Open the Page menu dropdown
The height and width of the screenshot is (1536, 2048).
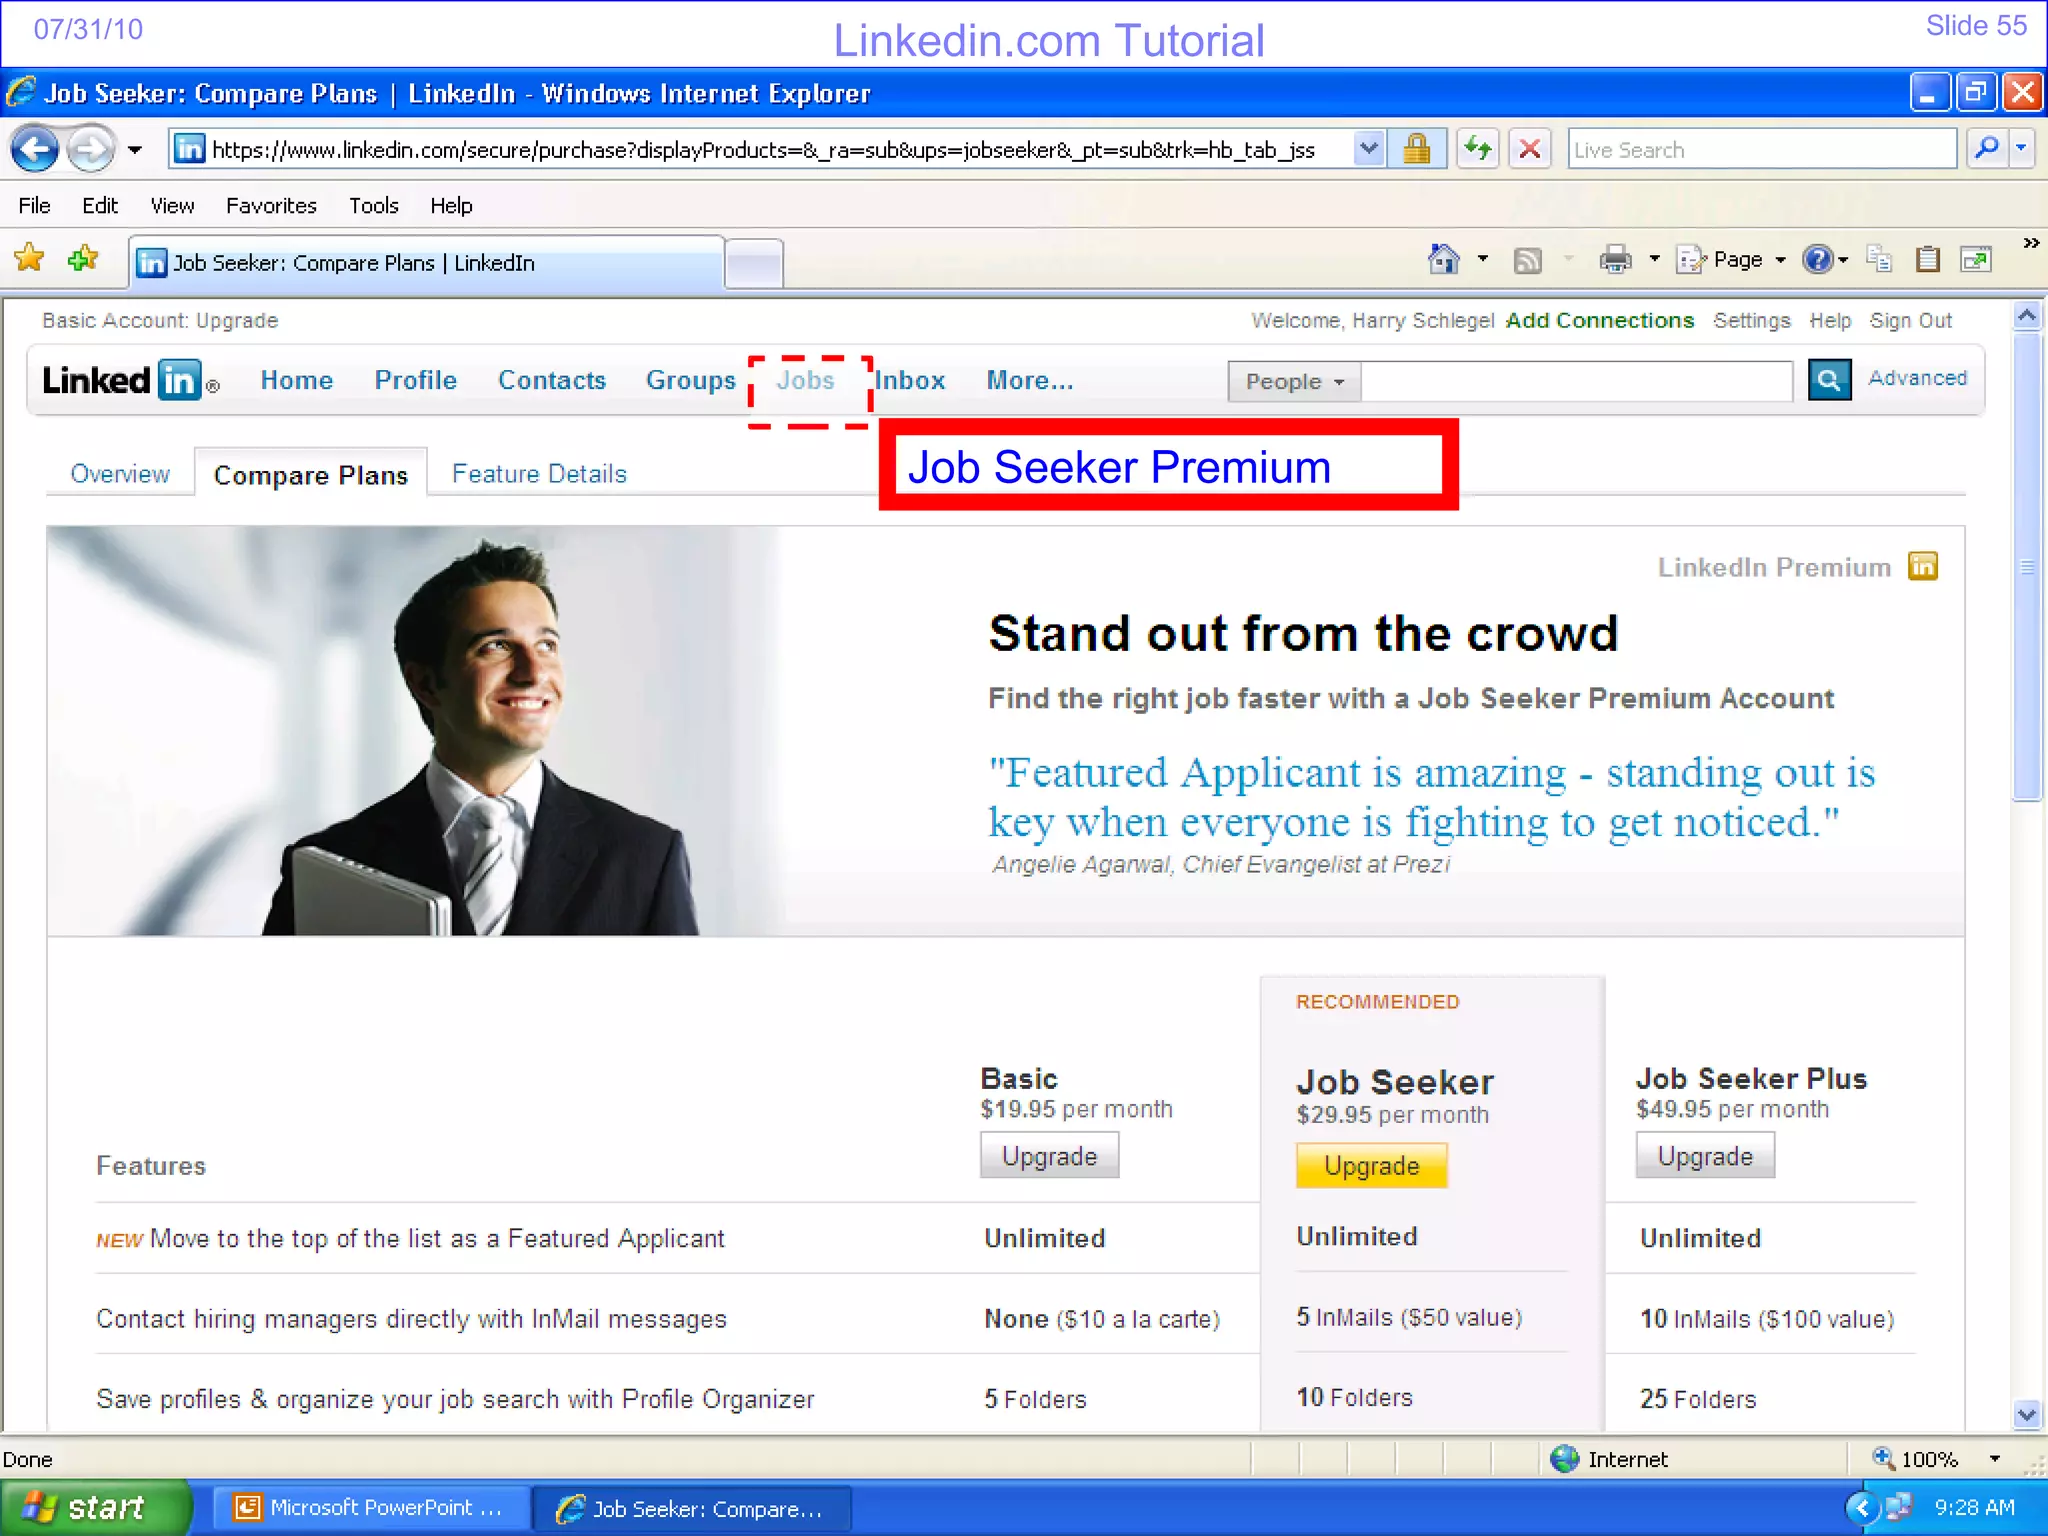(1732, 260)
